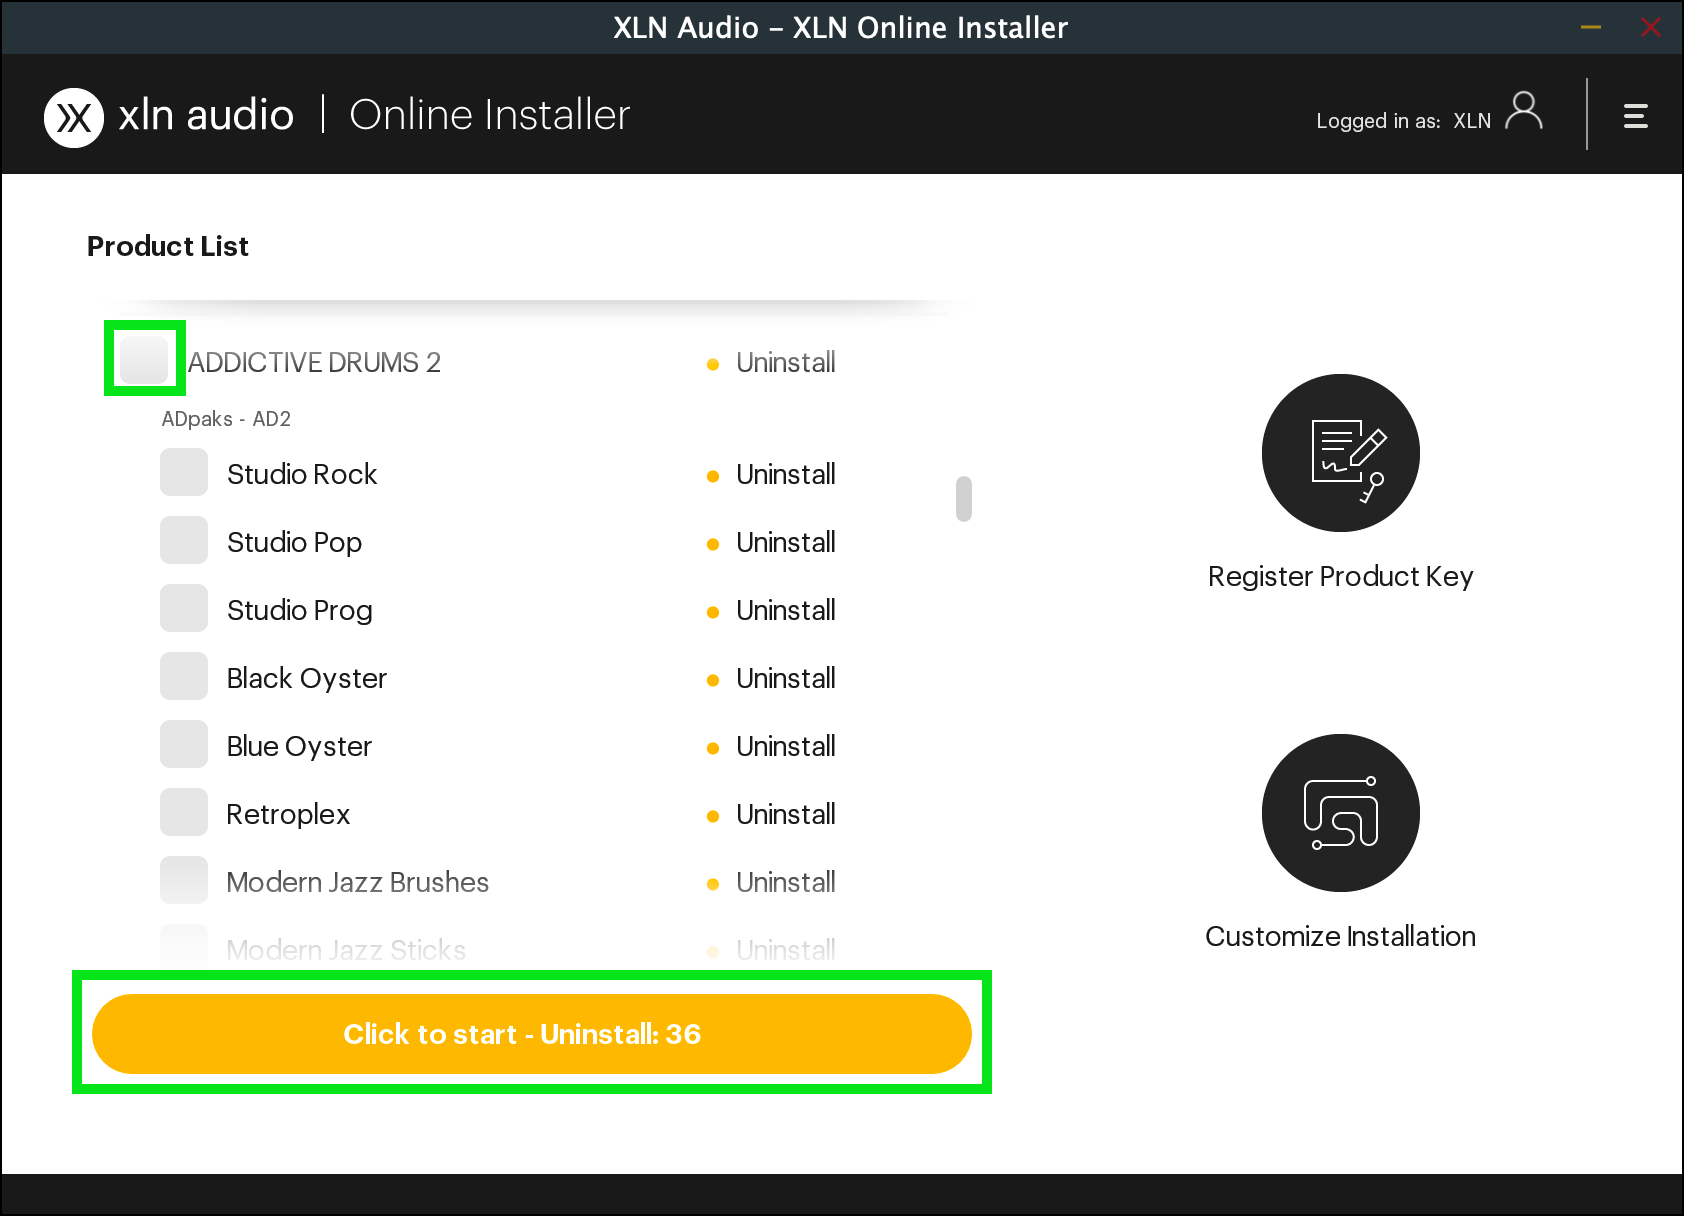
Task: Open the Register Product Key icon
Action: (1340, 453)
